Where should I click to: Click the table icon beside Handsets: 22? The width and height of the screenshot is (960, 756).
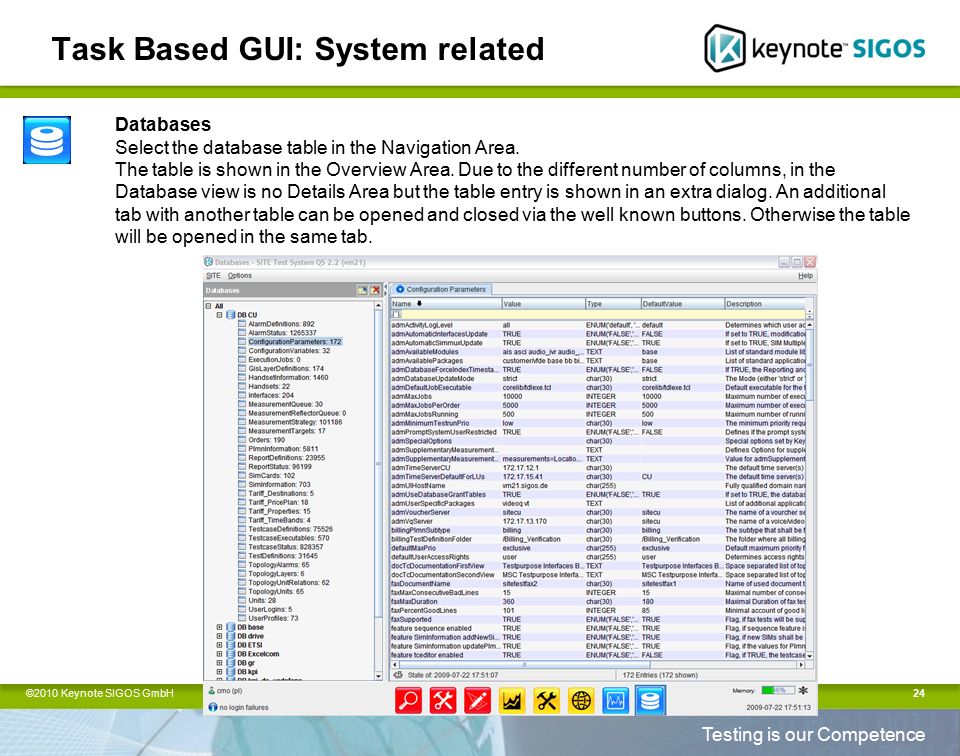242,386
